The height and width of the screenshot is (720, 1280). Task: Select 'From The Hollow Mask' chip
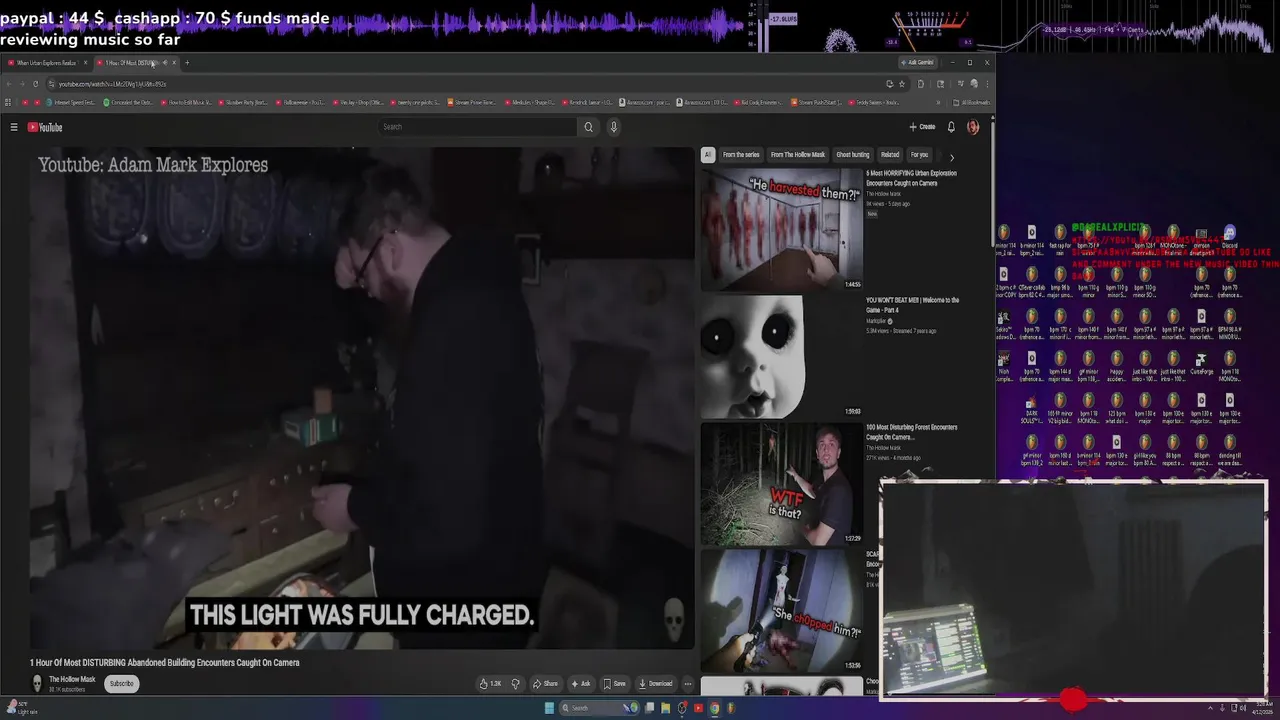[x=798, y=155]
